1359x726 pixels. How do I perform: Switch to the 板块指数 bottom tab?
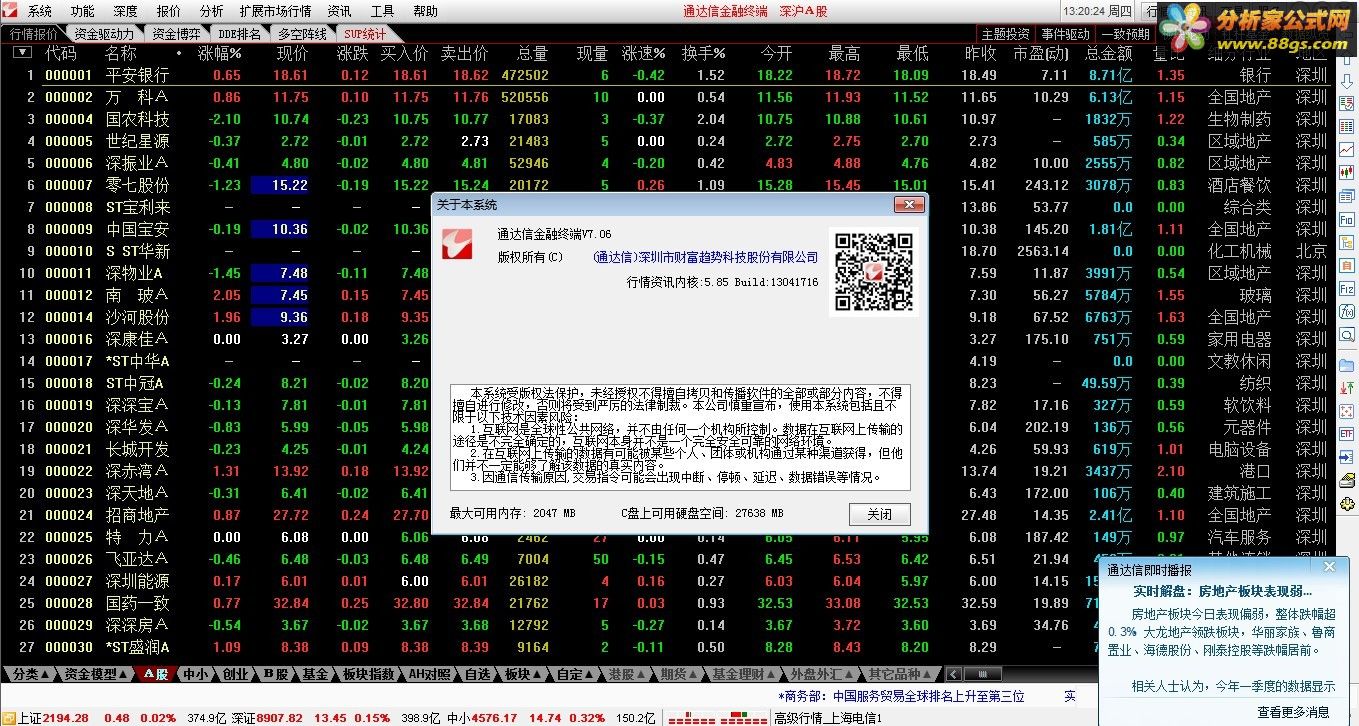pos(368,674)
